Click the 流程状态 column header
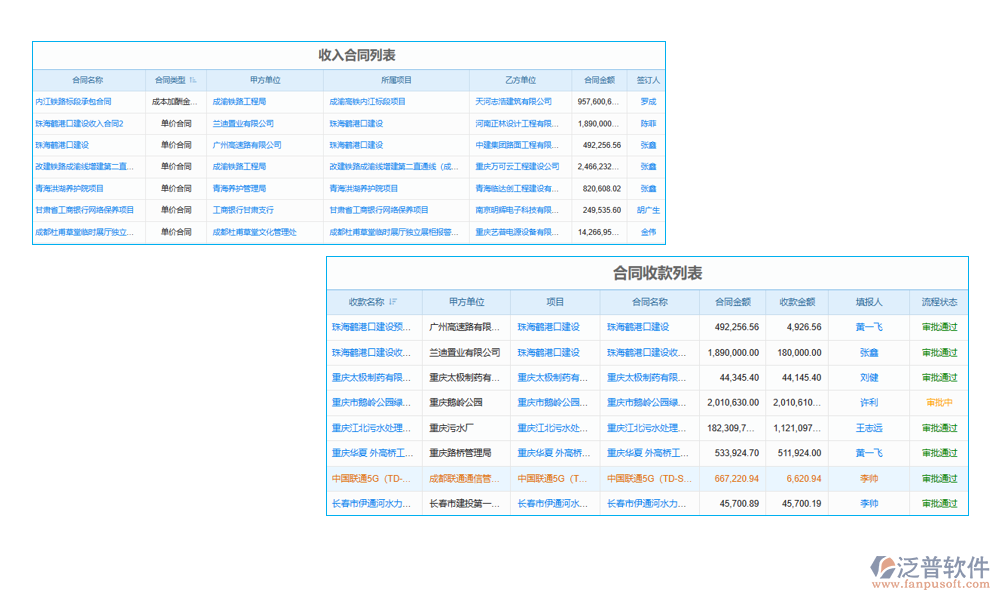The image size is (1000, 600). [940, 301]
